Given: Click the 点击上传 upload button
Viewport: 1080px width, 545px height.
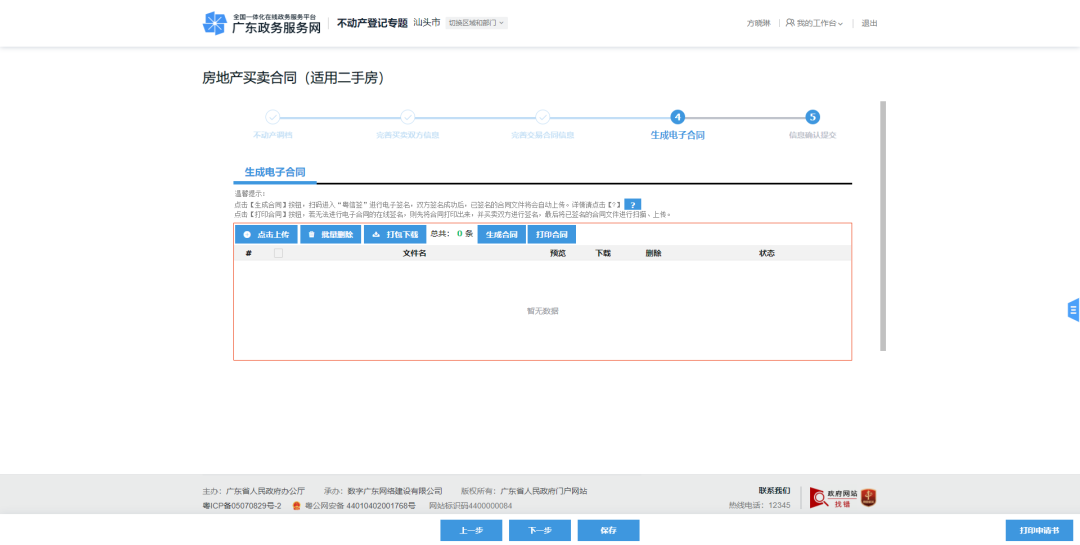Looking at the screenshot, I should click(x=266, y=234).
